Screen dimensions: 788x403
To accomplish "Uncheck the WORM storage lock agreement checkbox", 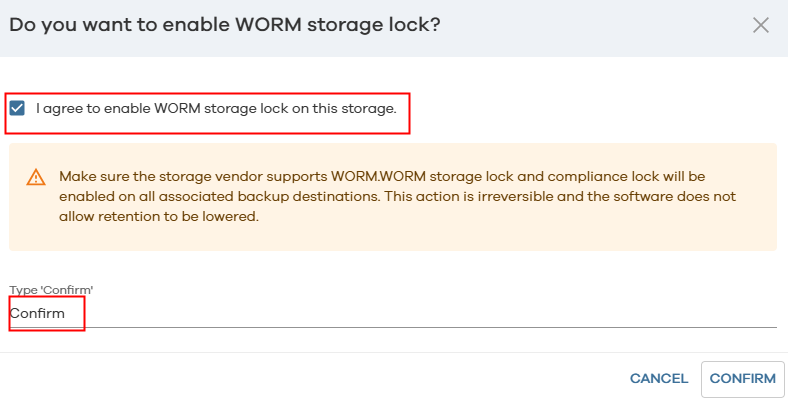I will 17,108.
